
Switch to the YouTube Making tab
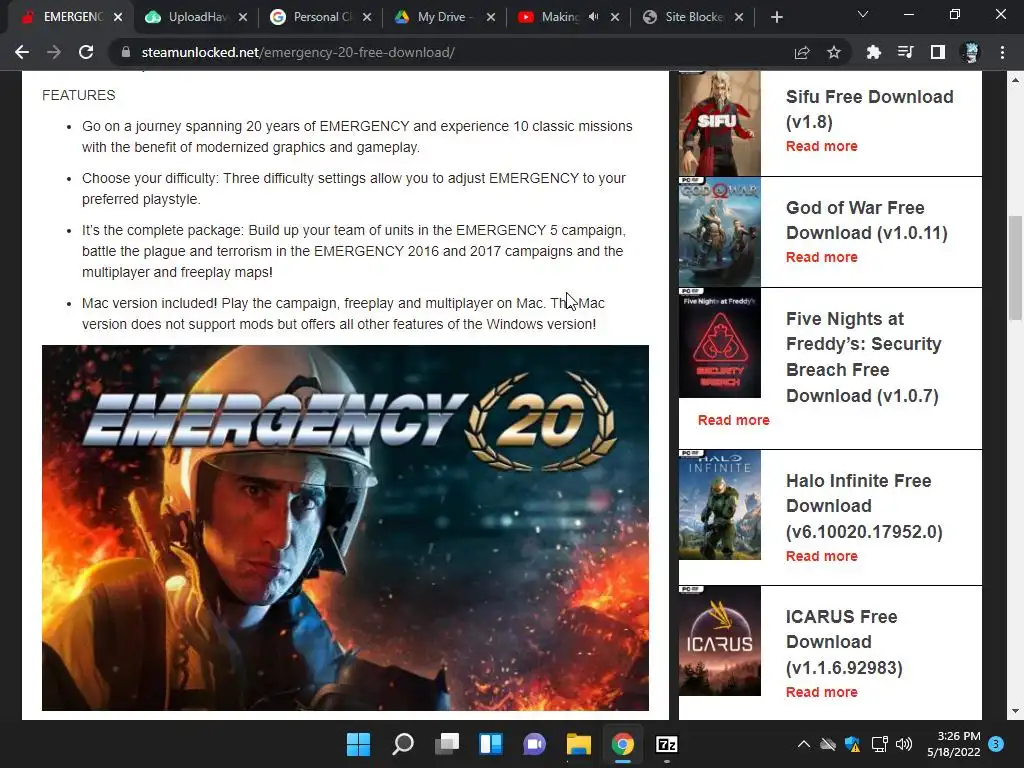click(568, 17)
